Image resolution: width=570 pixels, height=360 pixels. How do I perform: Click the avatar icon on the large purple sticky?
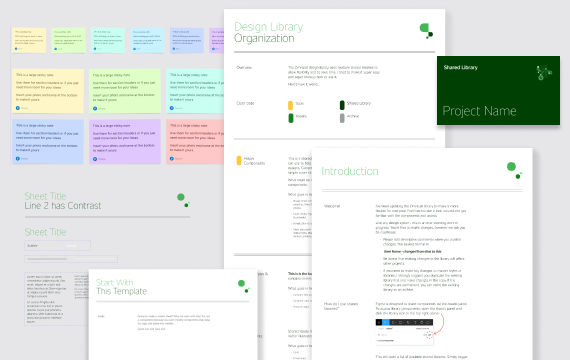coord(95,159)
